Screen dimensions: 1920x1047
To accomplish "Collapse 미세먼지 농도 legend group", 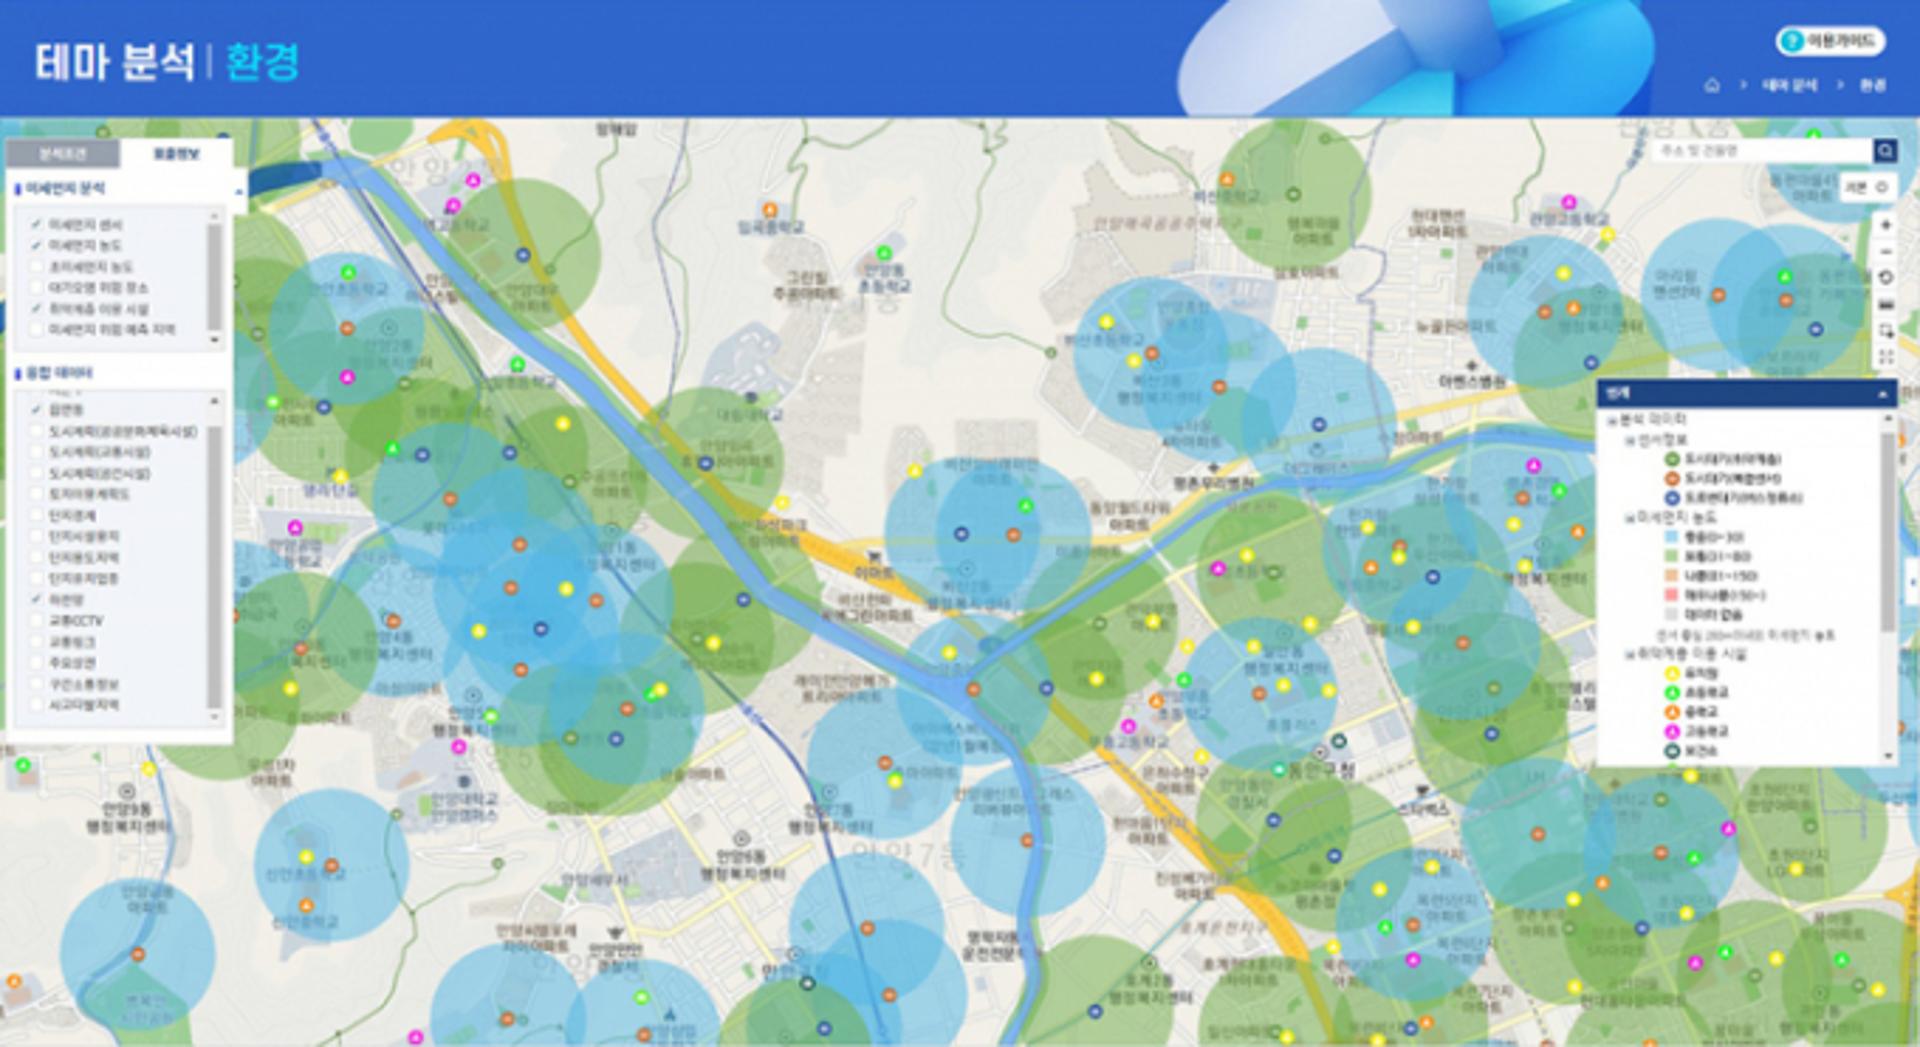I will pos(1629,518).
